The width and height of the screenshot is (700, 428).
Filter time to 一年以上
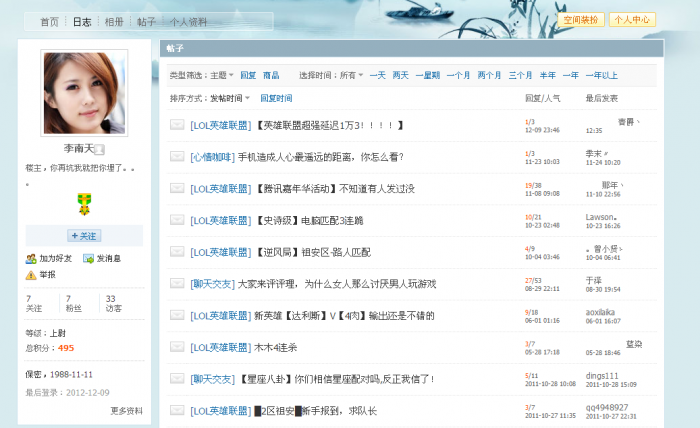coord(602,75)
